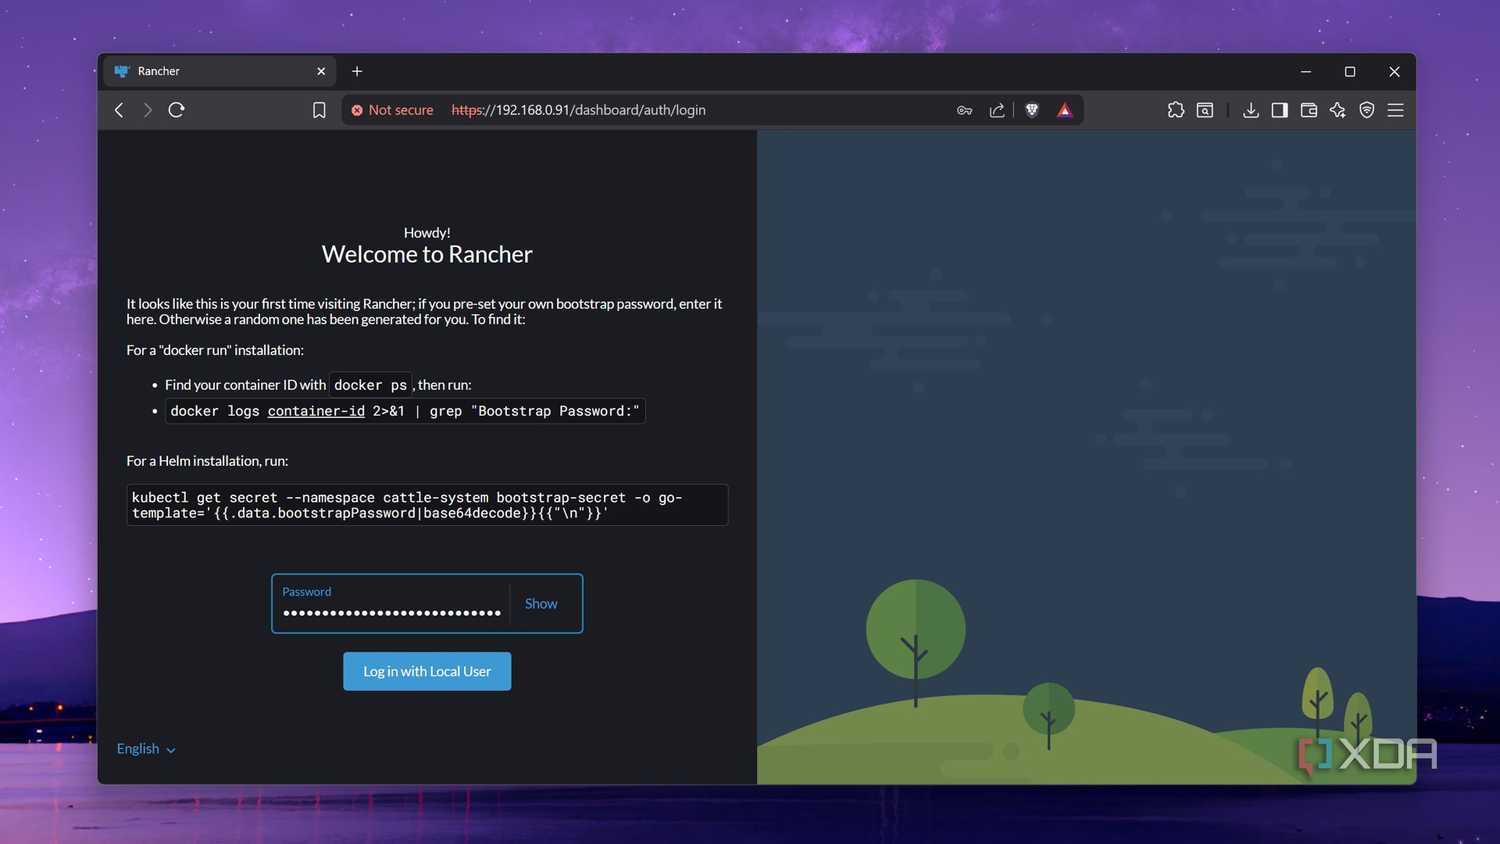Viewport: 1500px width, 844px height.
Task: Click the Welcome to Rancher heading
Action: tap(427, 254)
